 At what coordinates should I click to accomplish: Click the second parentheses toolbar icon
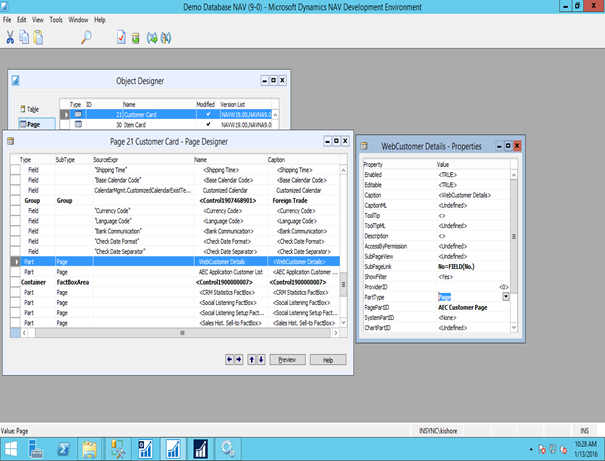coord(166,38)
